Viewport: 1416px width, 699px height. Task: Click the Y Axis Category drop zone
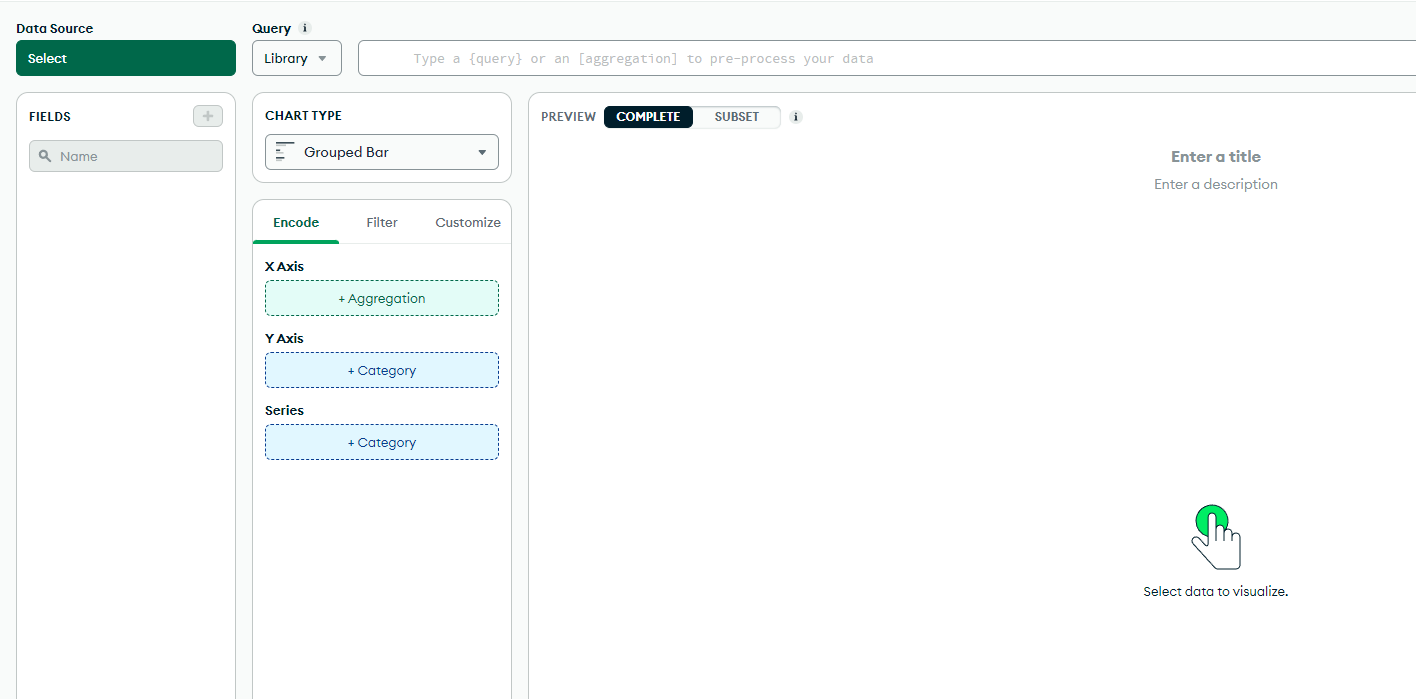click(382, 370)
